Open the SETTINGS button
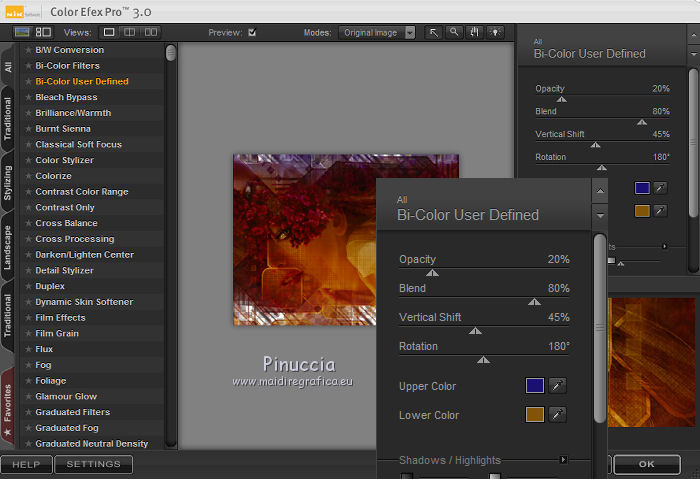This screenshot has width=700, height=479. click(93, 464)
